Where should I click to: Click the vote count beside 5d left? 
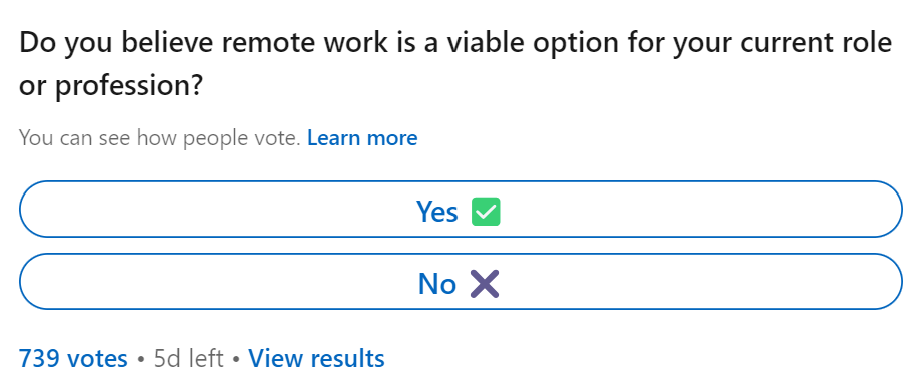pos(73,358)
